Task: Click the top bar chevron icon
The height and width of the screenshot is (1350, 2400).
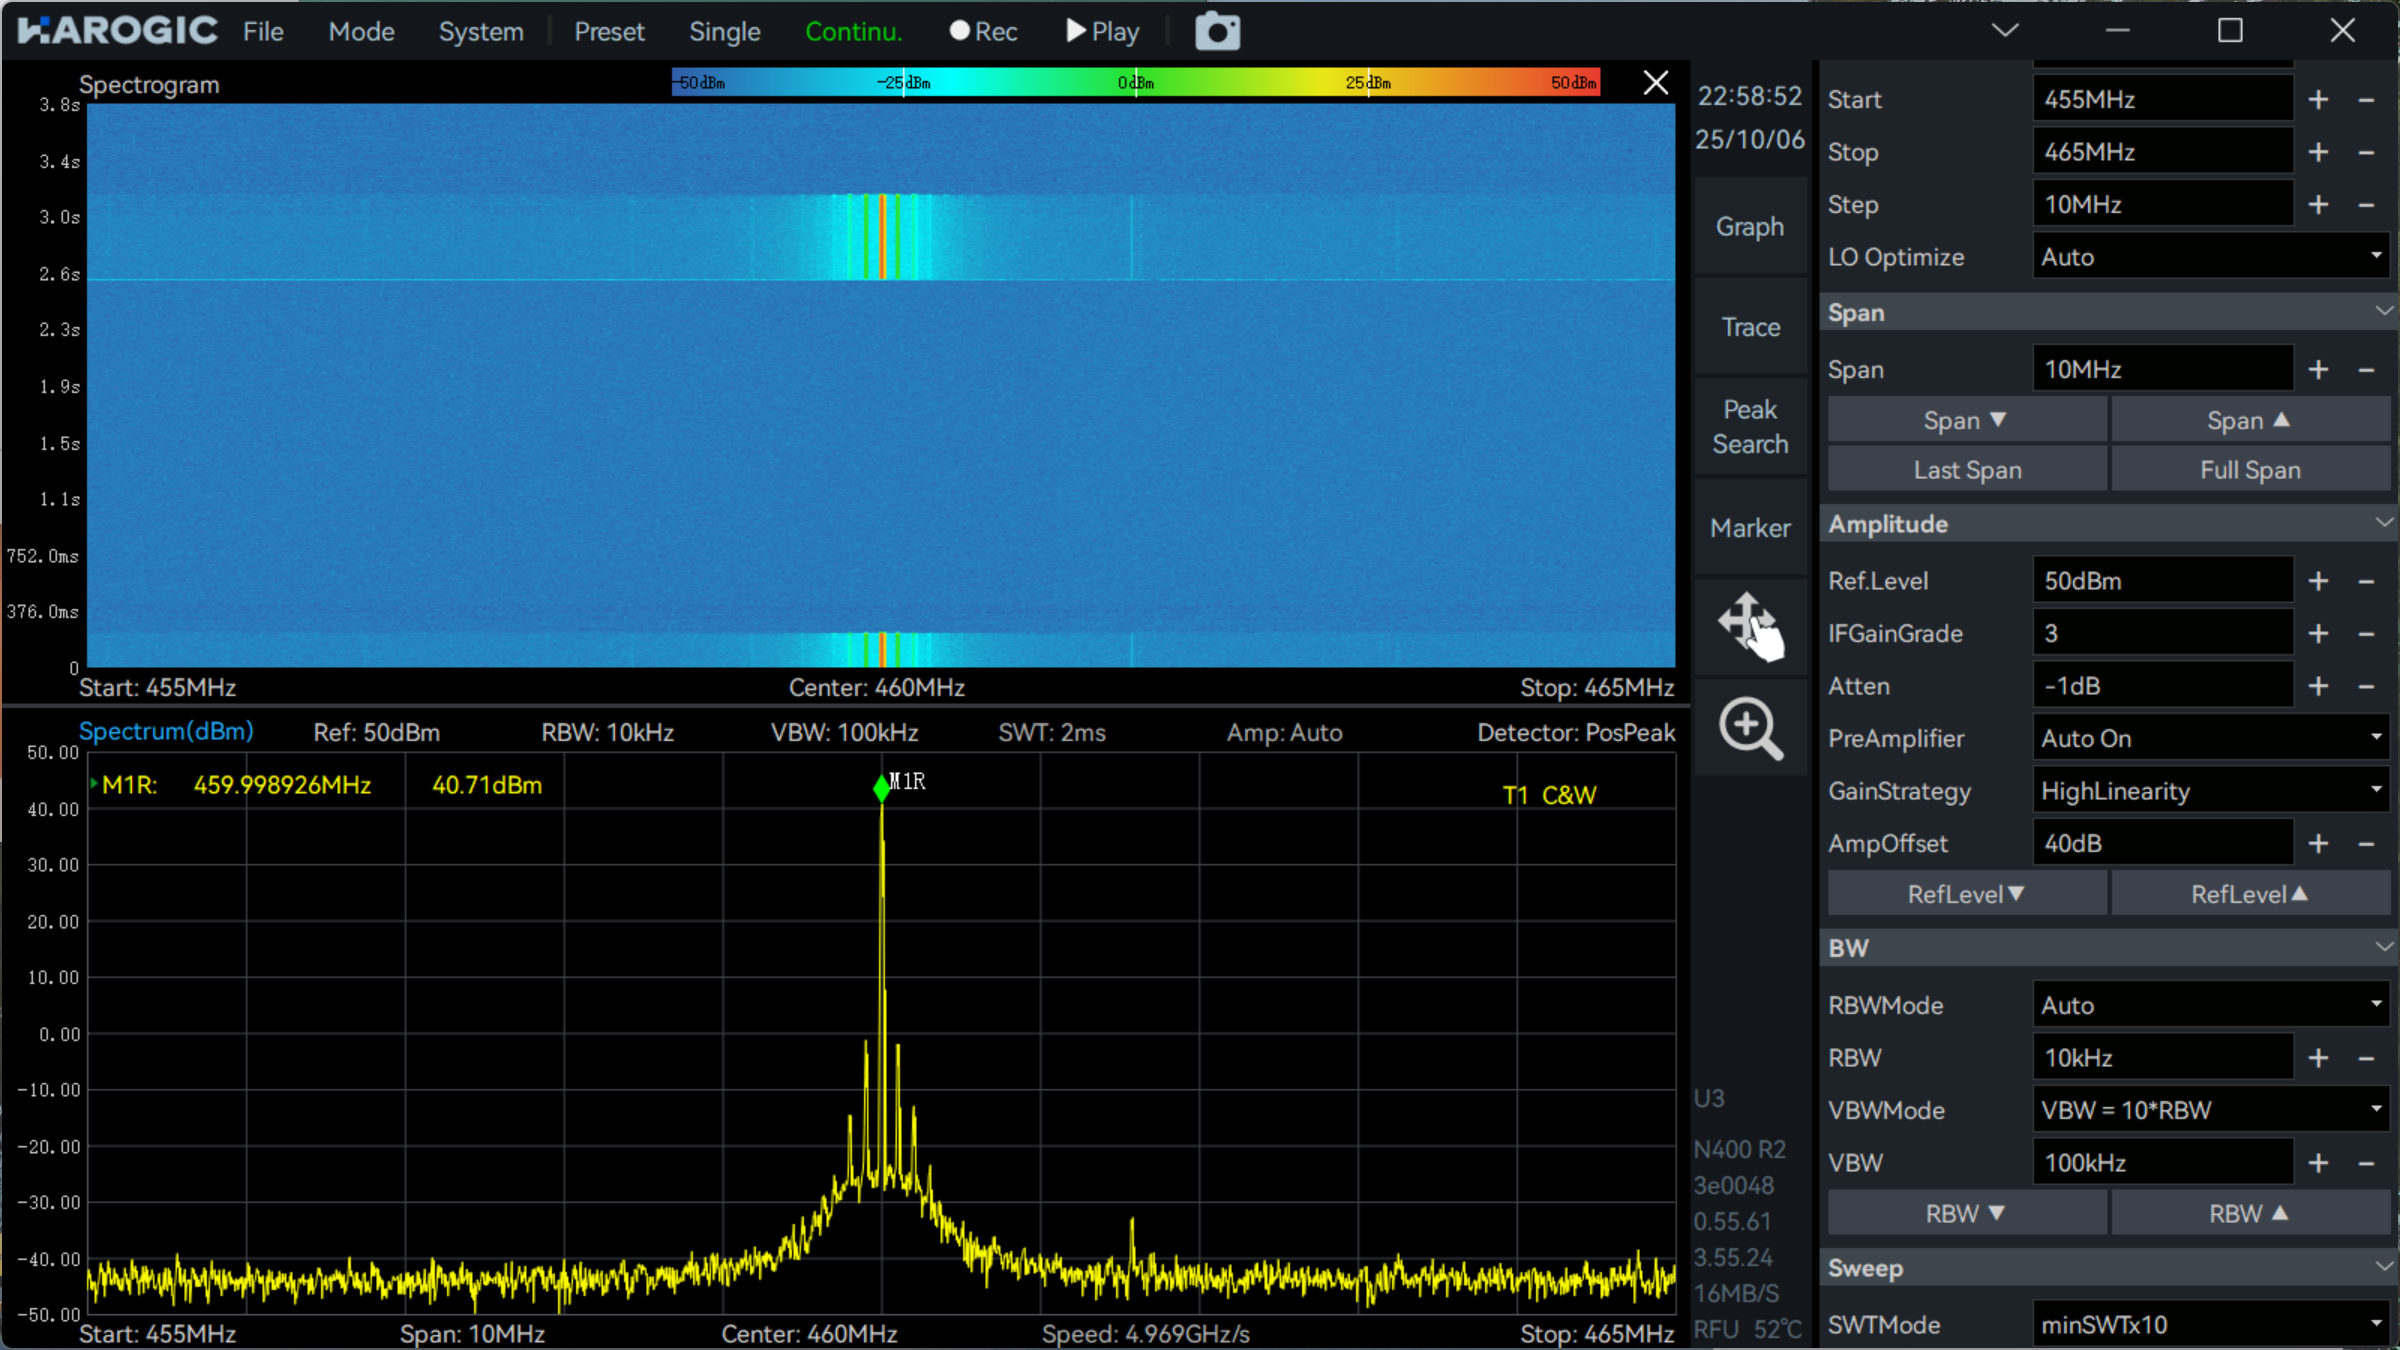Action: [x=2004, y=31]
